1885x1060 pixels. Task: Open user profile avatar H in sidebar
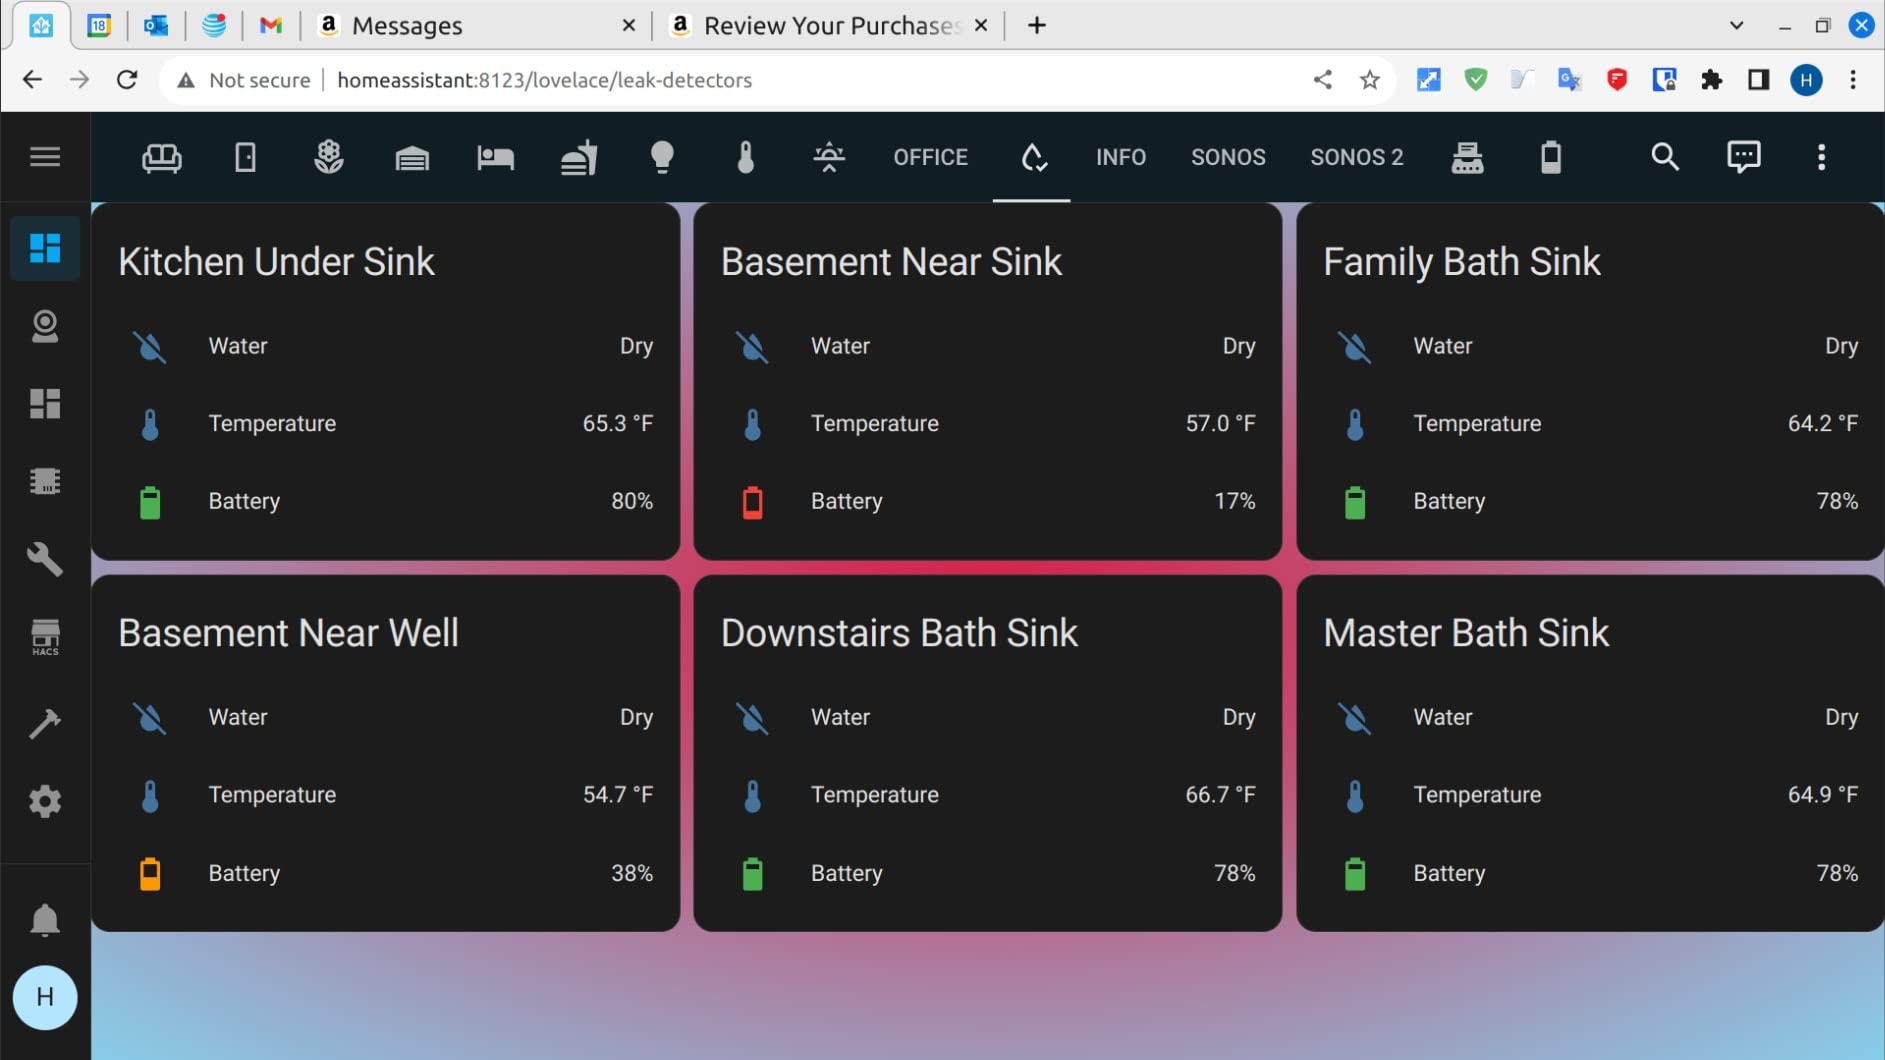coord(45,997)
